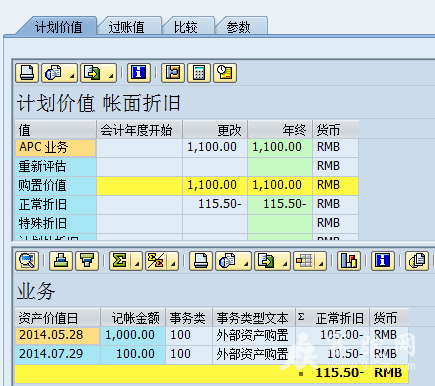This screenshot has height=386, width=435.
Task: Click the sum total sigma icon
Action: 120,261
